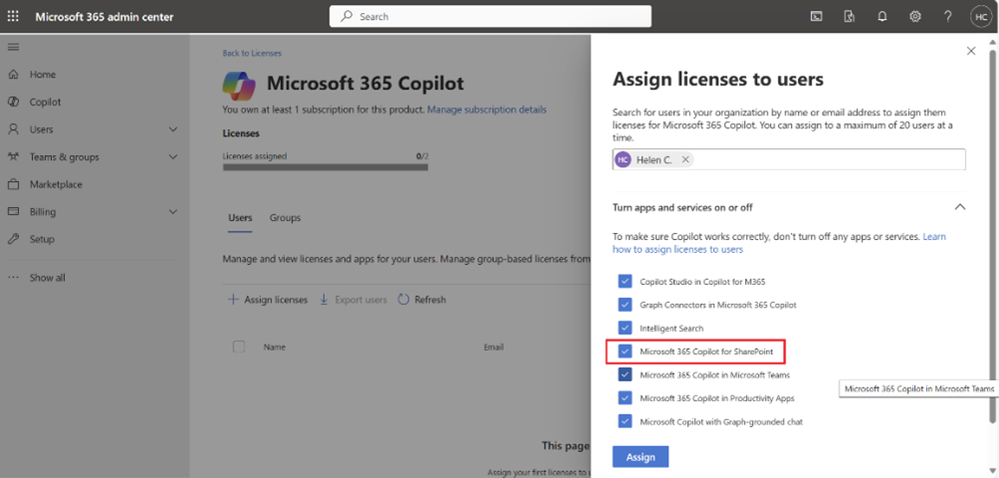Expand the Users chevron in sidebar

point(173,129)
